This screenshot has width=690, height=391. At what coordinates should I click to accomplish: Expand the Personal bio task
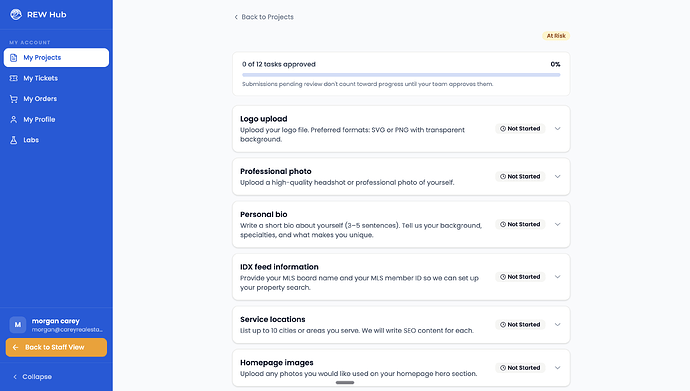point(558,224)
